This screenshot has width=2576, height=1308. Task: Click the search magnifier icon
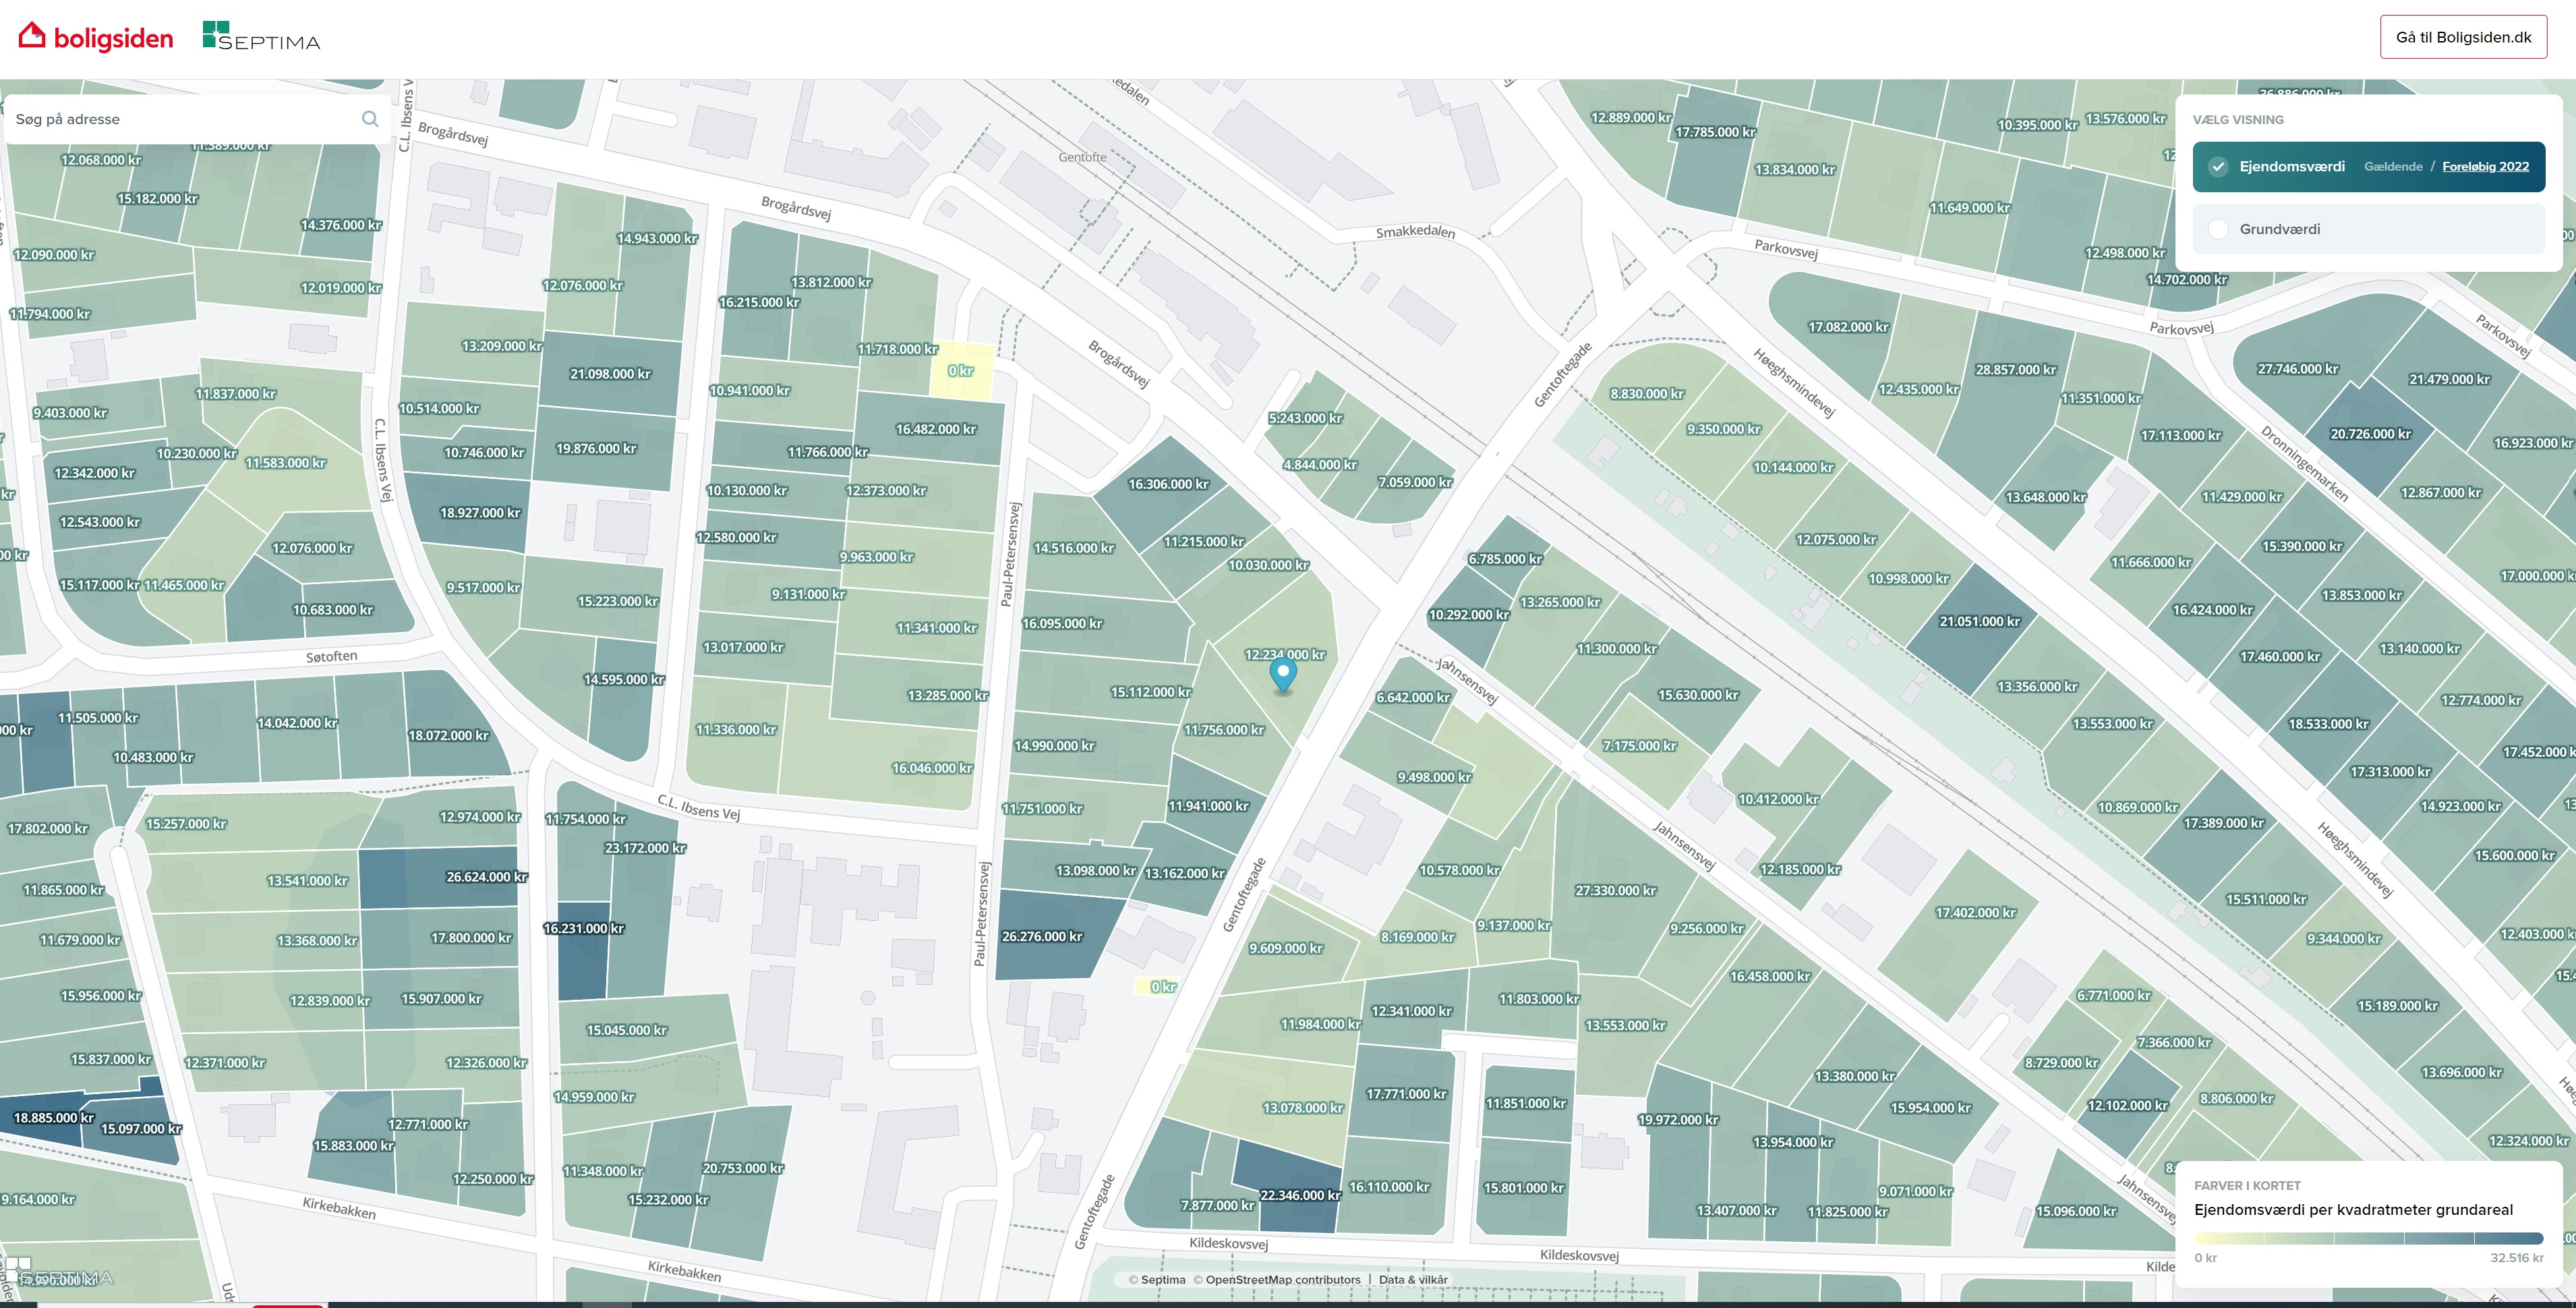pyautogui.click(x=370, y=119)
